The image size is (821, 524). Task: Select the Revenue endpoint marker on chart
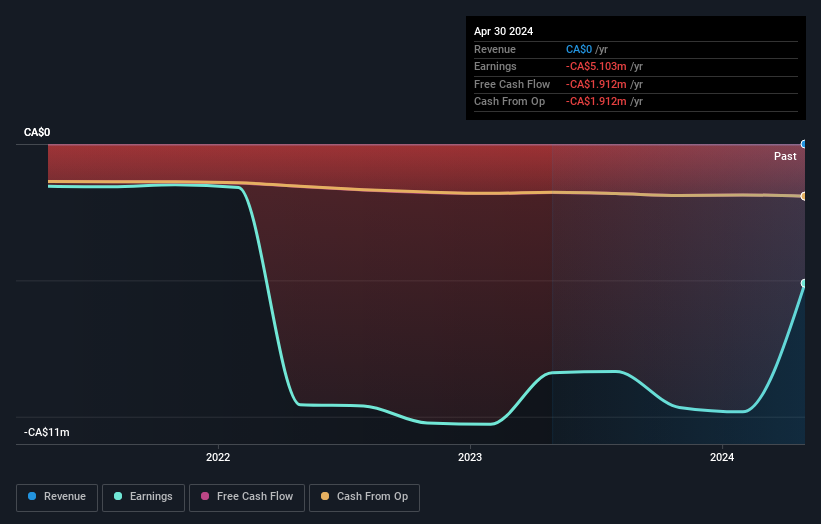804,144
